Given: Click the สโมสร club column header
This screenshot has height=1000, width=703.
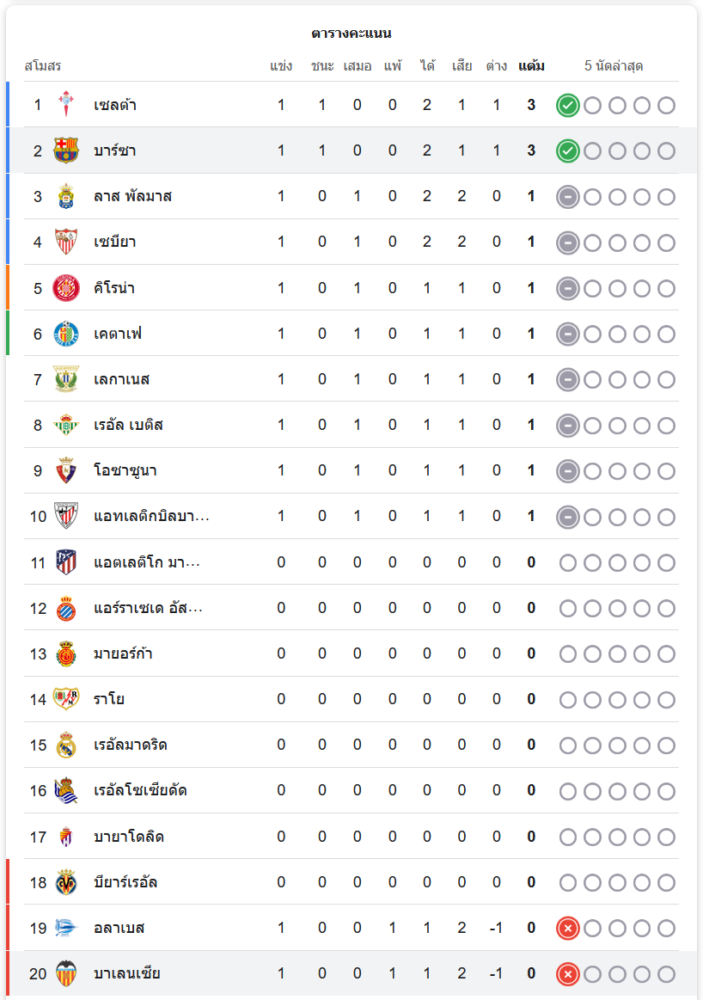Looking at the screenshot, I should [x=43, y=66].
